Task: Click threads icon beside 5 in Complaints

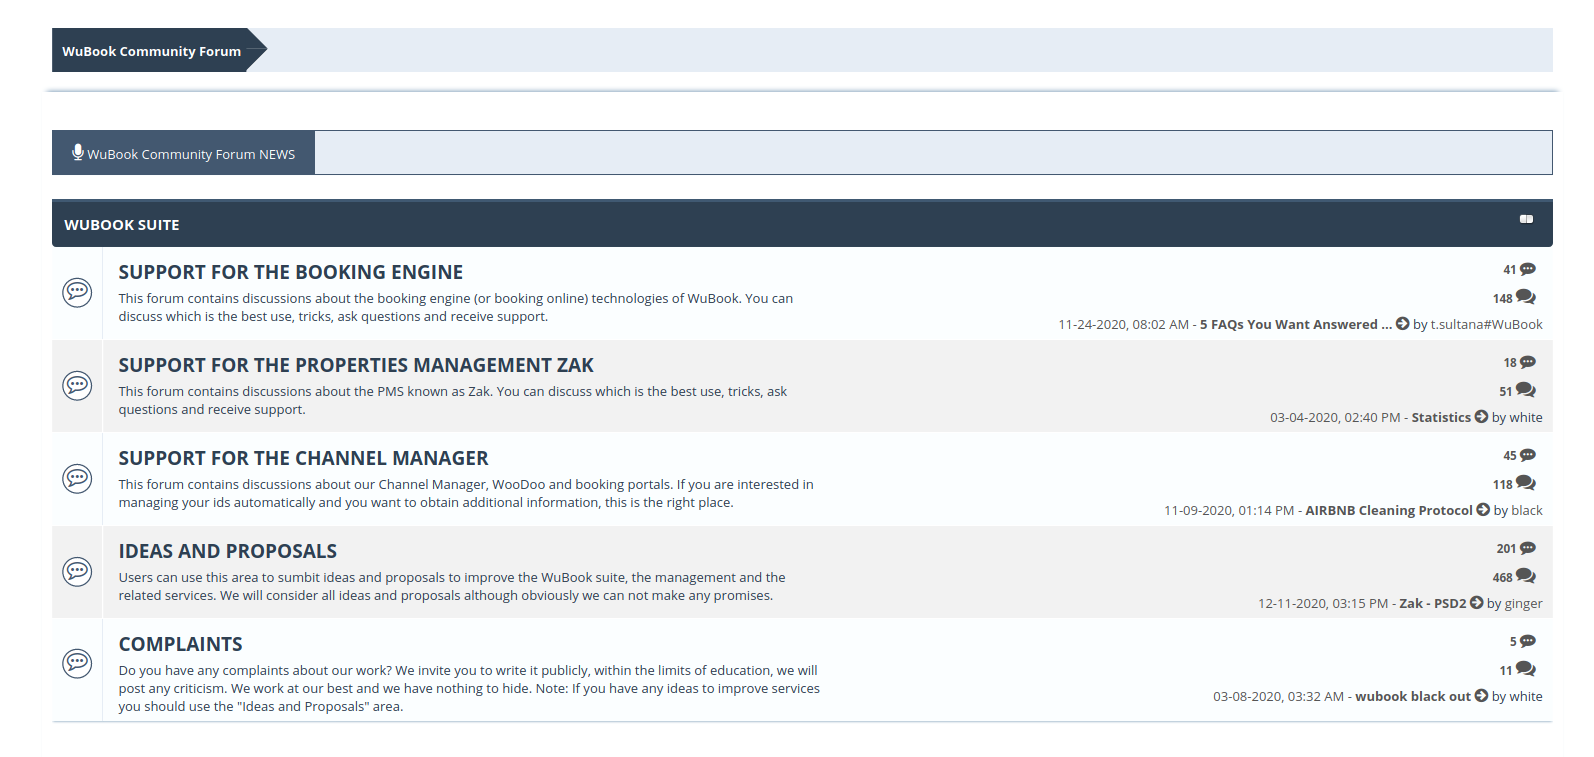Action: [x=1528, y=641]
